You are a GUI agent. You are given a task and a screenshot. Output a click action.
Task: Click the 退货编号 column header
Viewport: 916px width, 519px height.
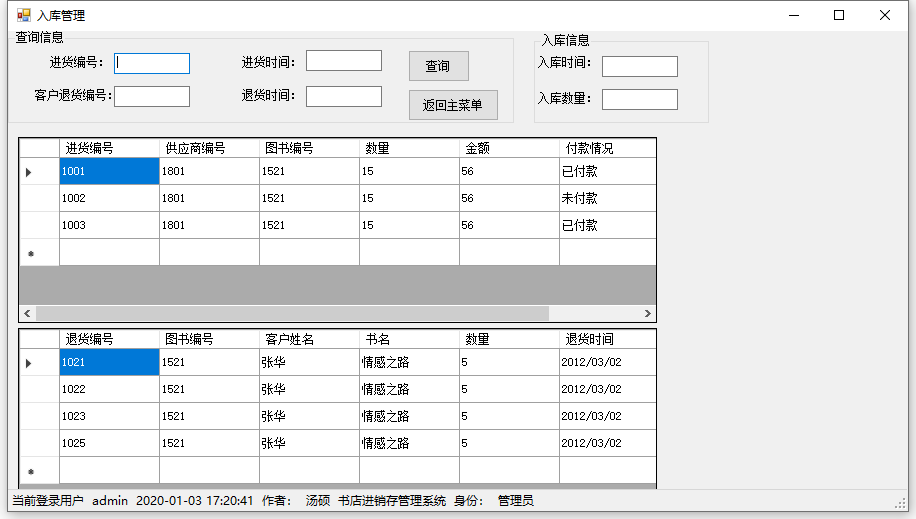point(109,339)
